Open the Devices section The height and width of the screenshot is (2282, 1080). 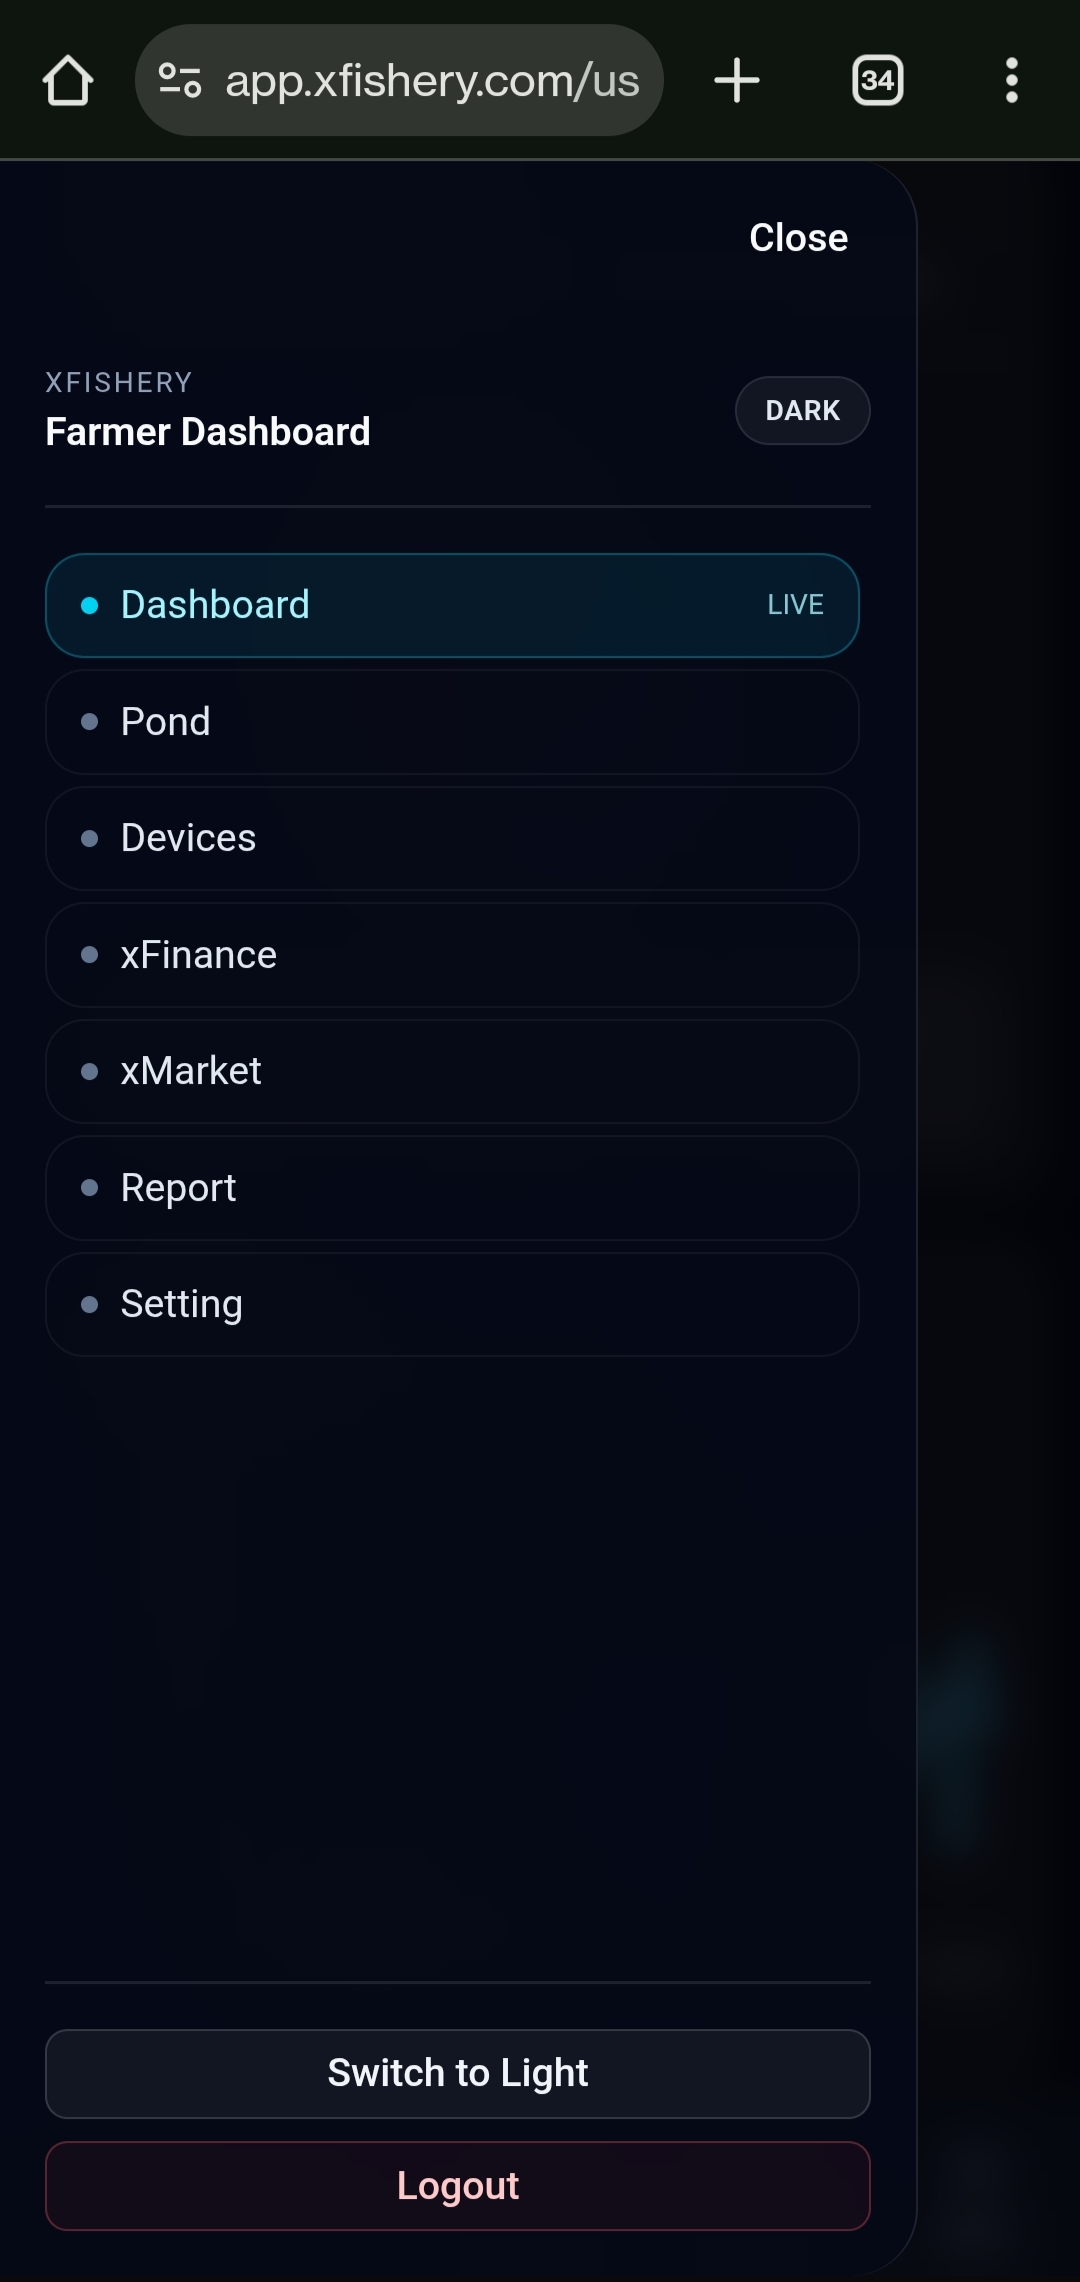(x=452, y=838)
